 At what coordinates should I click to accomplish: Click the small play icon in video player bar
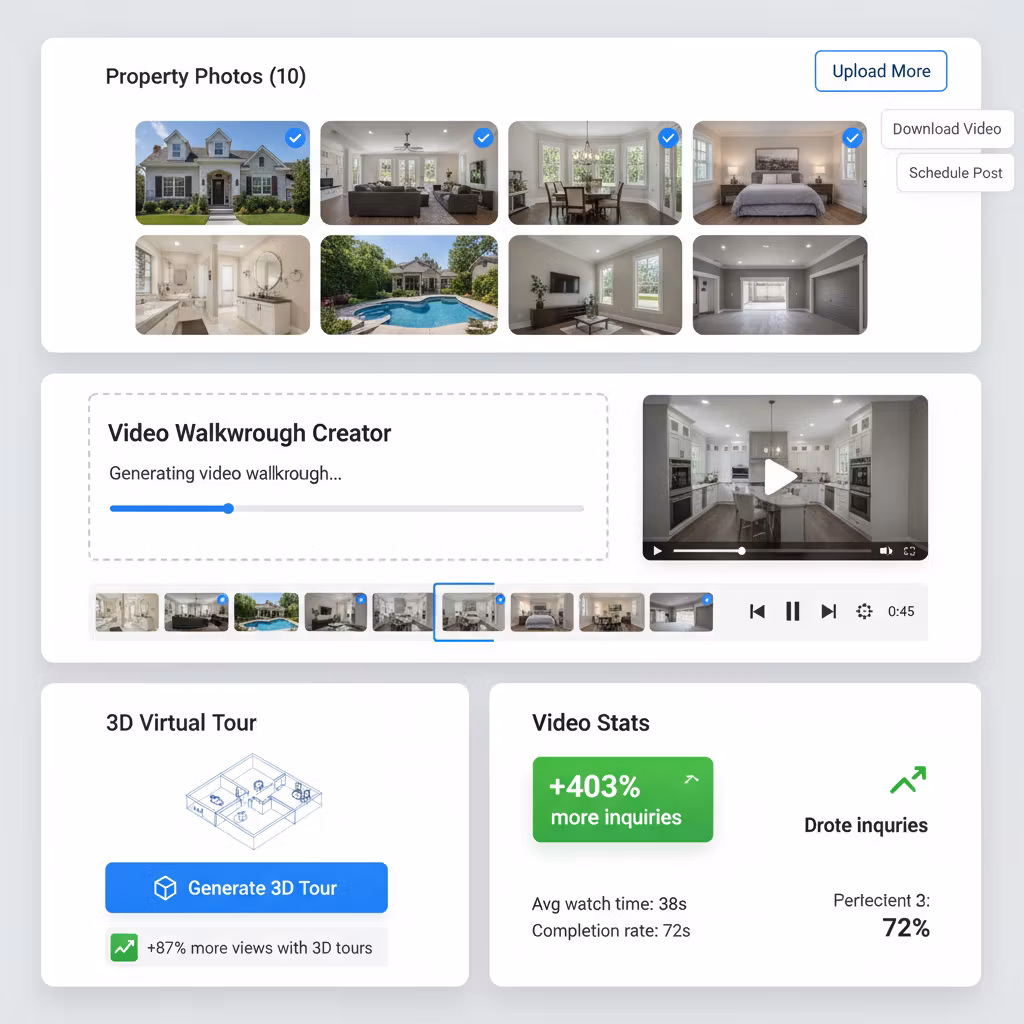click(657, 551)
